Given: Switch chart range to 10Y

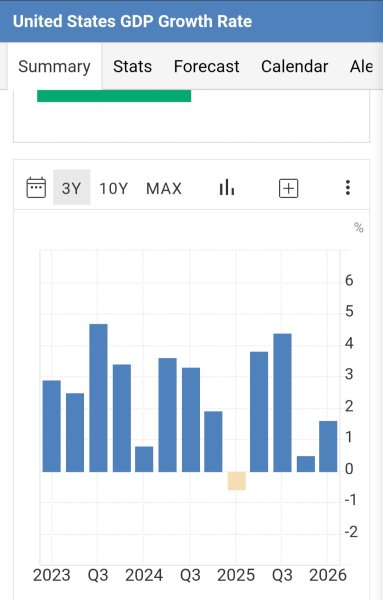Looking at the screenshot, I should click(113, 188).
